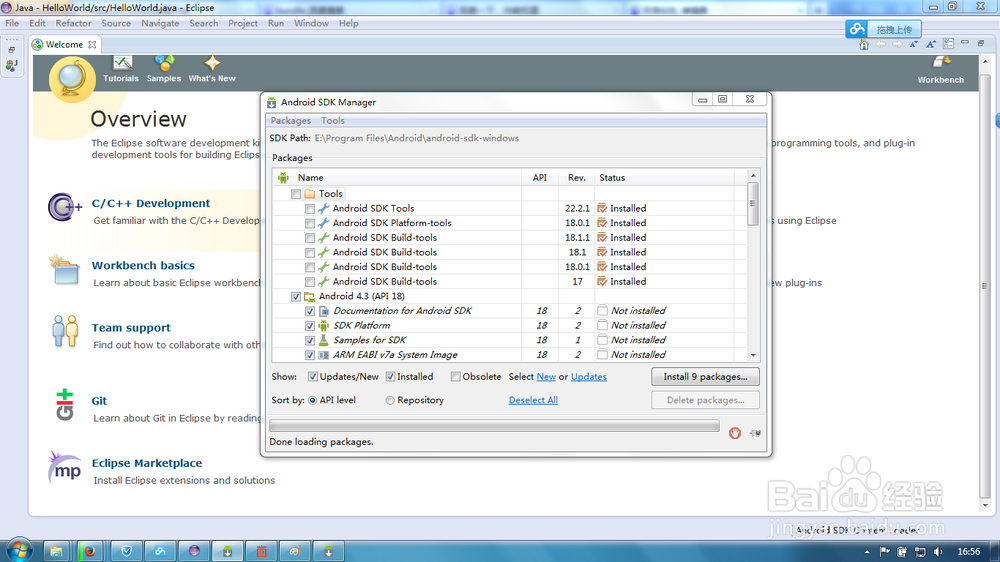Click the Welcome toolbar Home icon

pyautogui.click(x=864, y=44)
